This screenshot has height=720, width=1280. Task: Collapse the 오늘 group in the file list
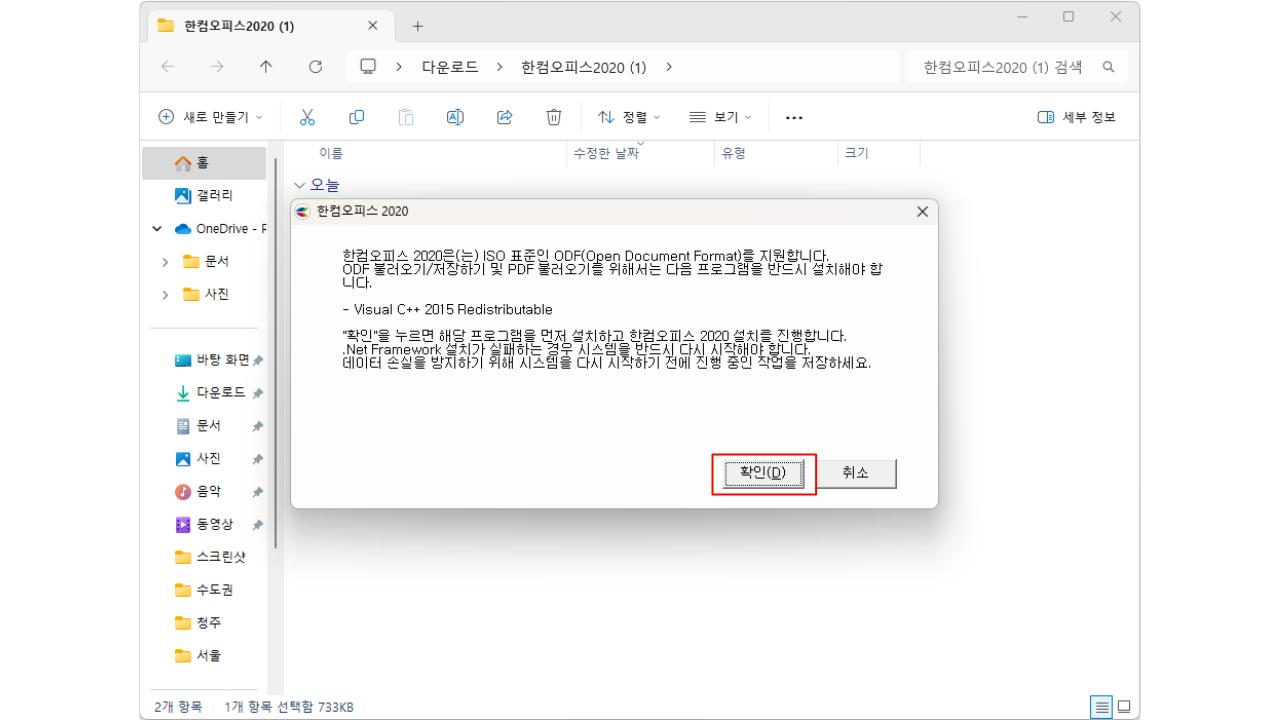pos(299,184)
